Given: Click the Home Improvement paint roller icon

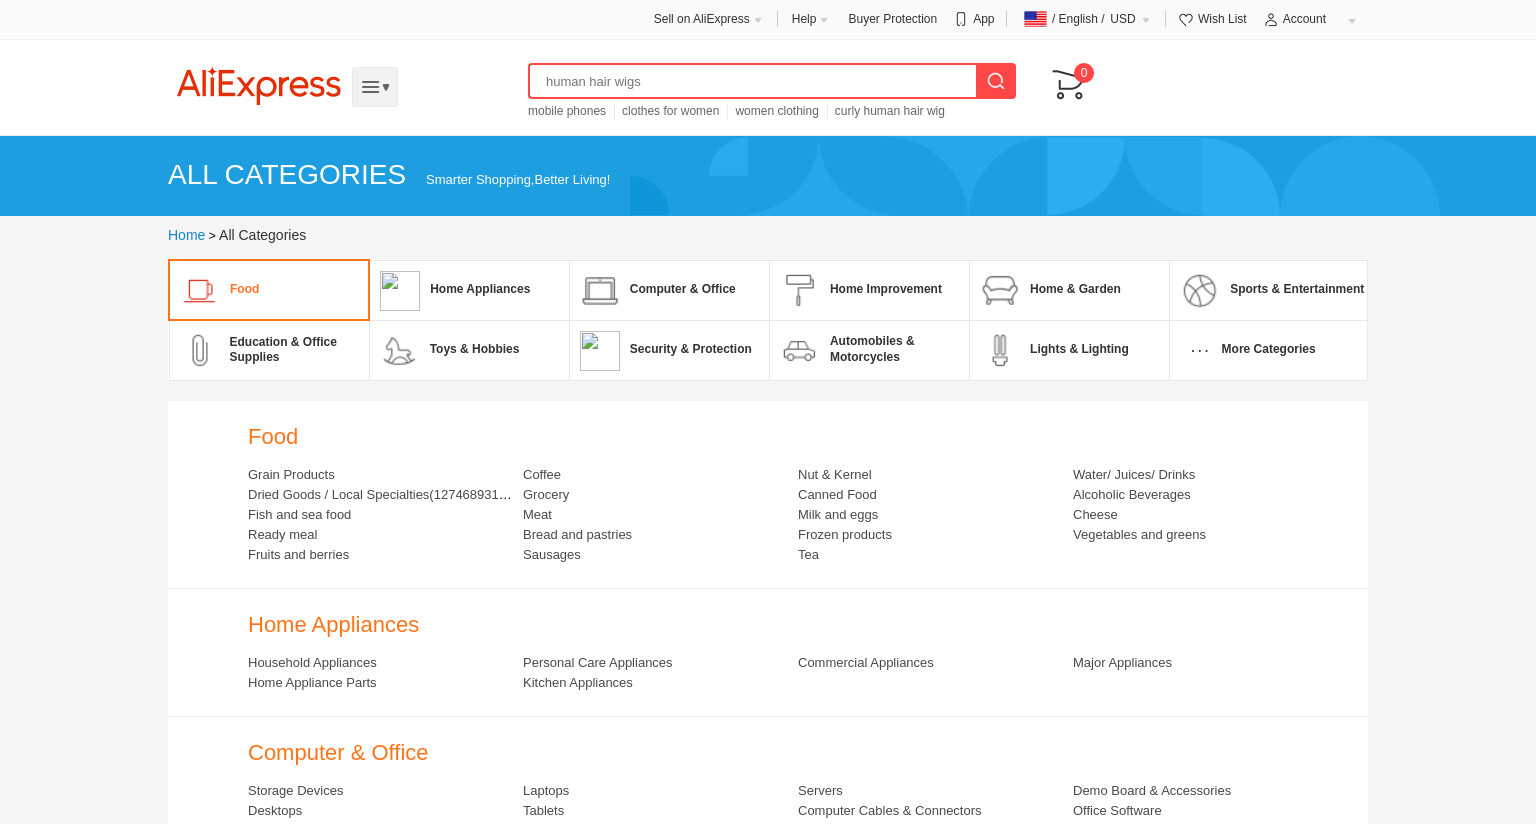Looking at the screenshot, I should [800, 290].
